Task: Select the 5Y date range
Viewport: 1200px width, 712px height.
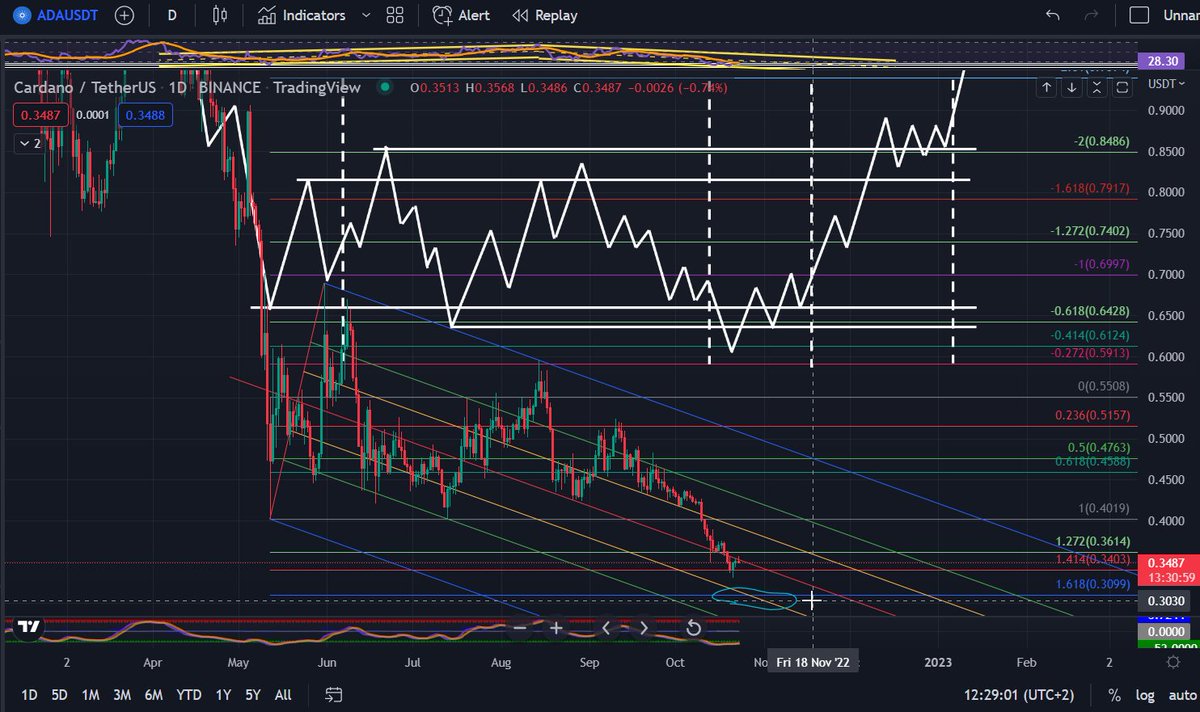Action: [253, 694]
